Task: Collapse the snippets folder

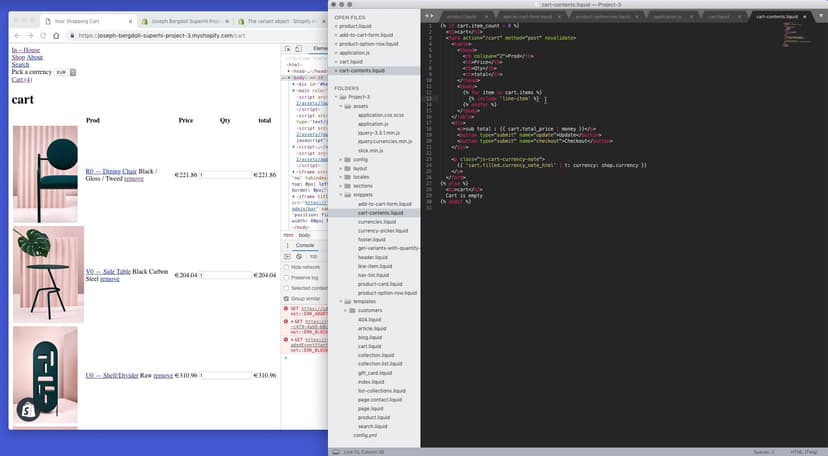Action: click(341, 195)
